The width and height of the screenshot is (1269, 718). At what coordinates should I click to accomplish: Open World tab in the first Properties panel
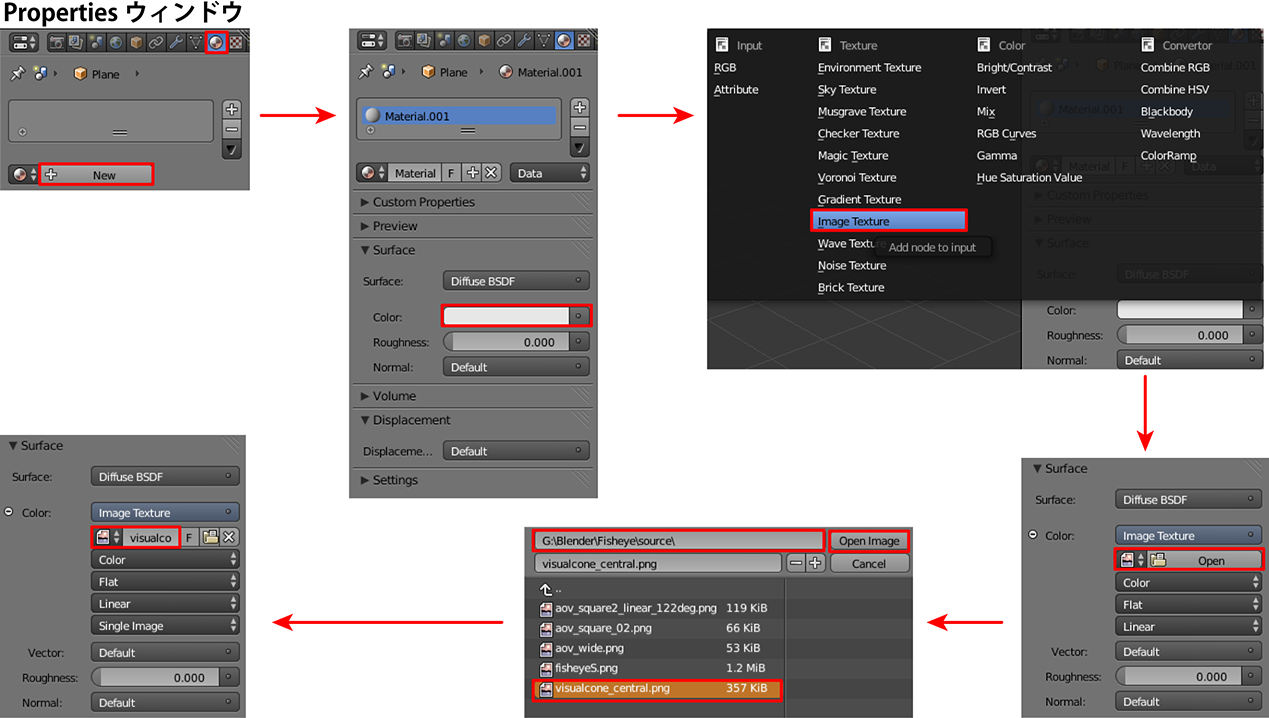[116, 42]
